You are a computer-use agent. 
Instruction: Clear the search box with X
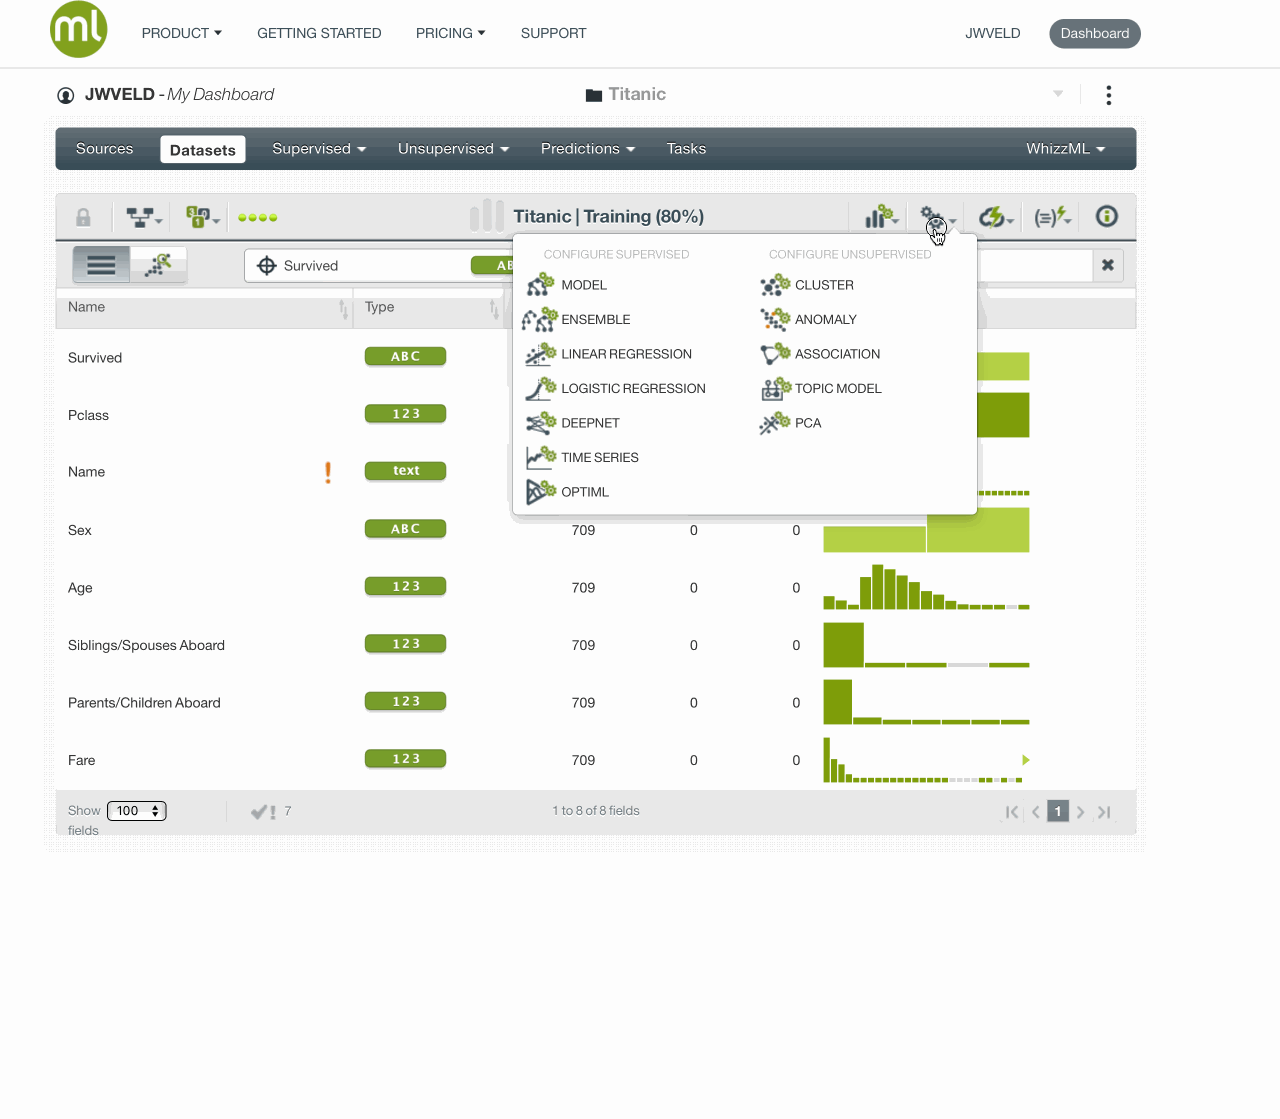point(1108,265)
